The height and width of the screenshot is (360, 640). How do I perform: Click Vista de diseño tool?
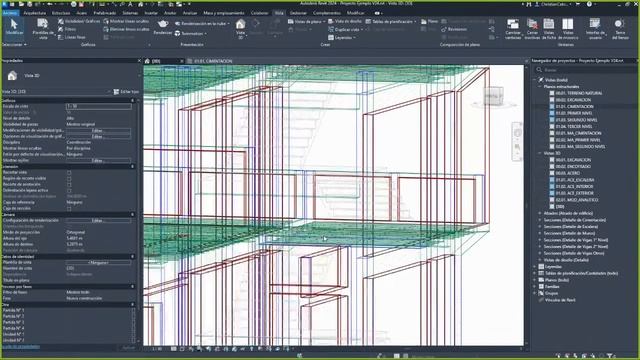pos(345,21)
